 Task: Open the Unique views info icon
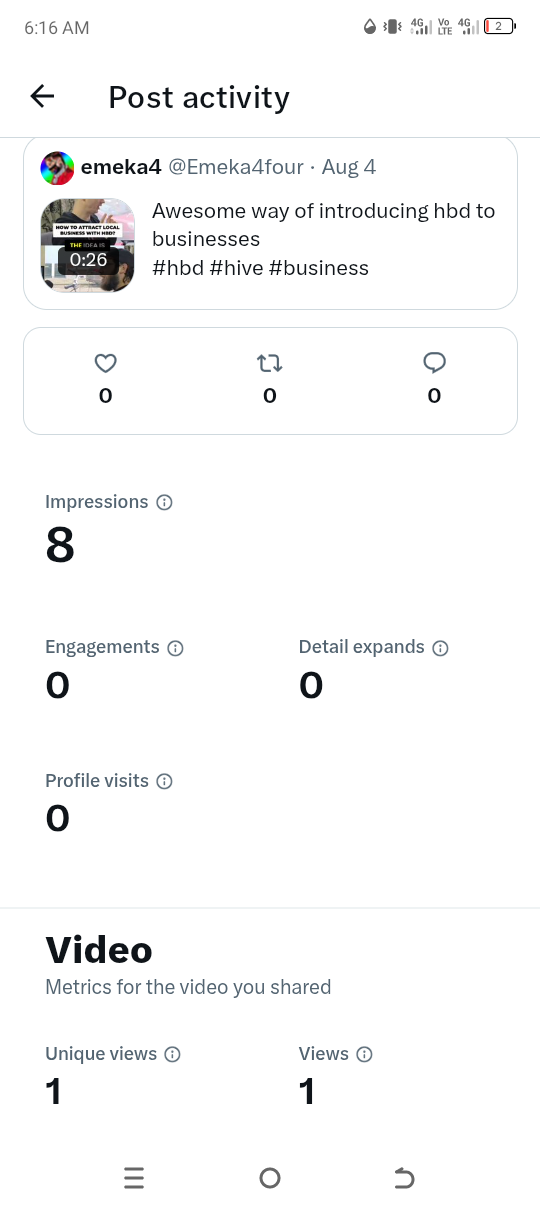tap(172, 1054)
